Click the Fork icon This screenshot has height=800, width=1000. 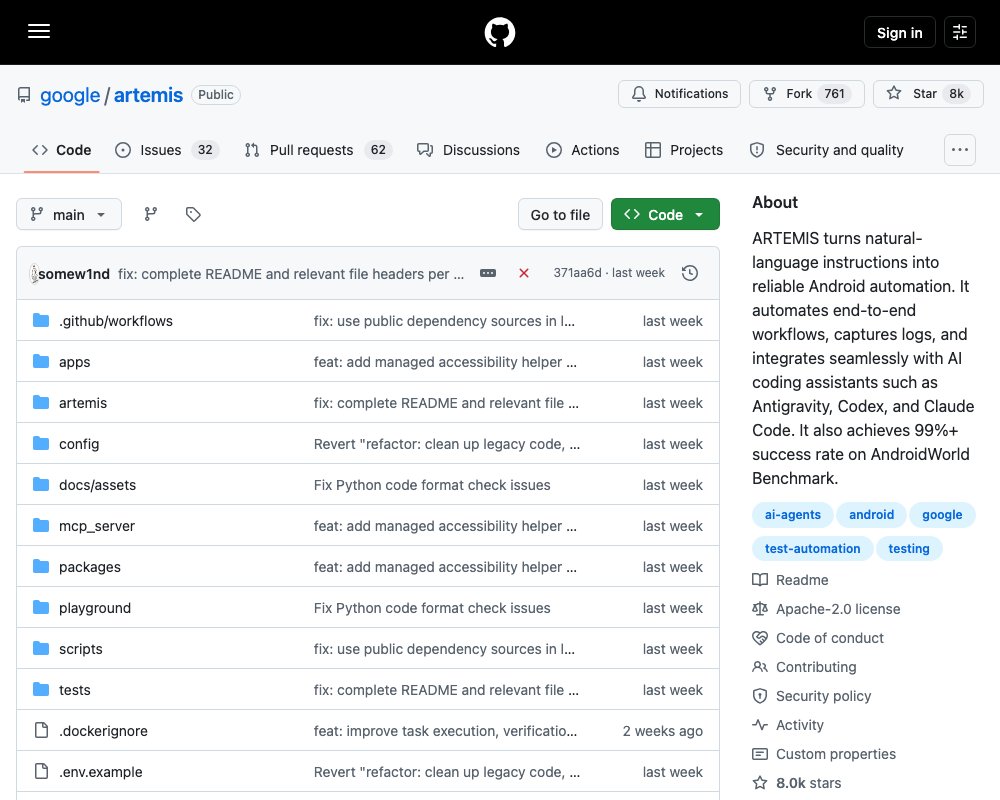[x=770, y=94]
